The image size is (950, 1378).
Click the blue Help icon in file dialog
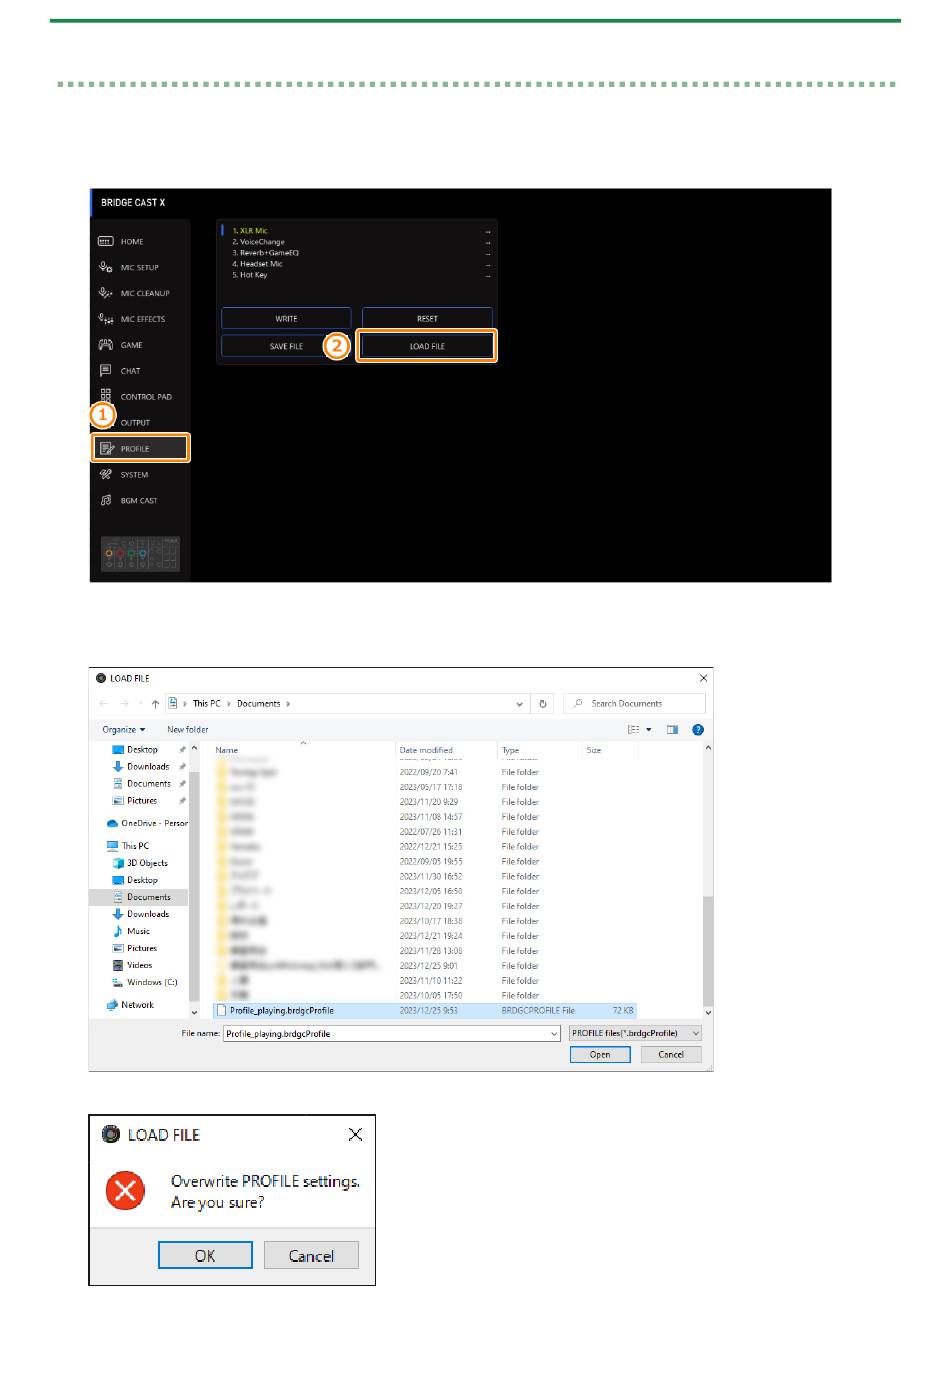point(698,730)
